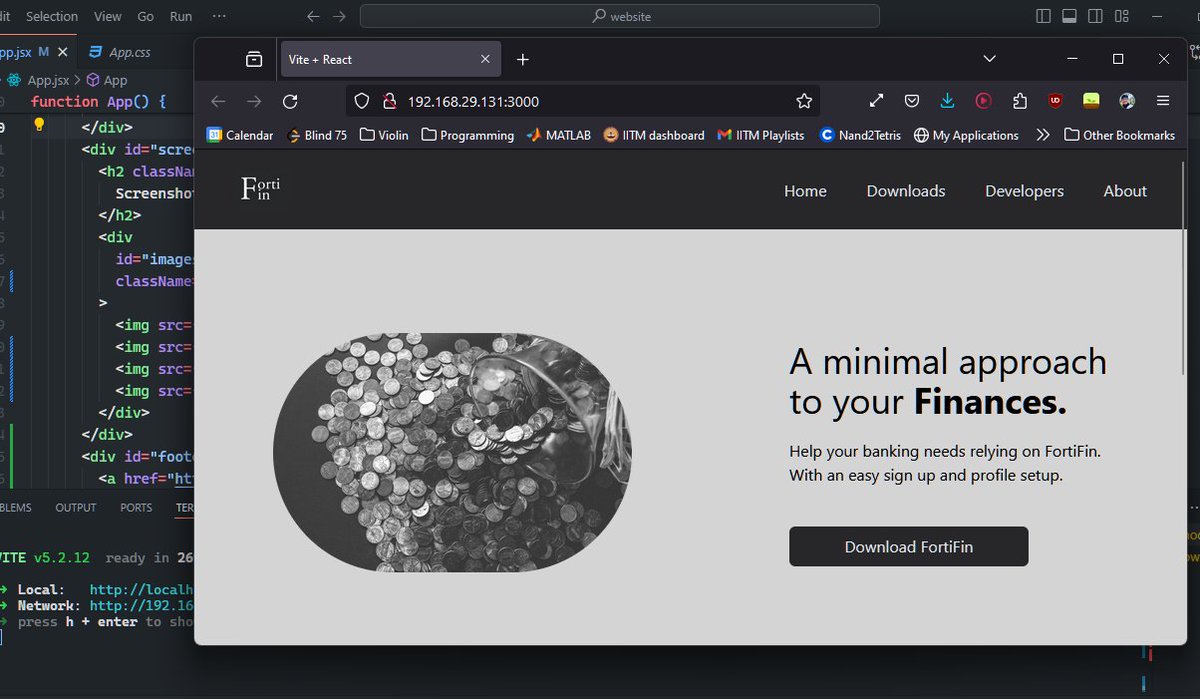Toggle VS Code bottom panel layout icon
This screenshot has width=1200, height=699.
point(1069,16)
